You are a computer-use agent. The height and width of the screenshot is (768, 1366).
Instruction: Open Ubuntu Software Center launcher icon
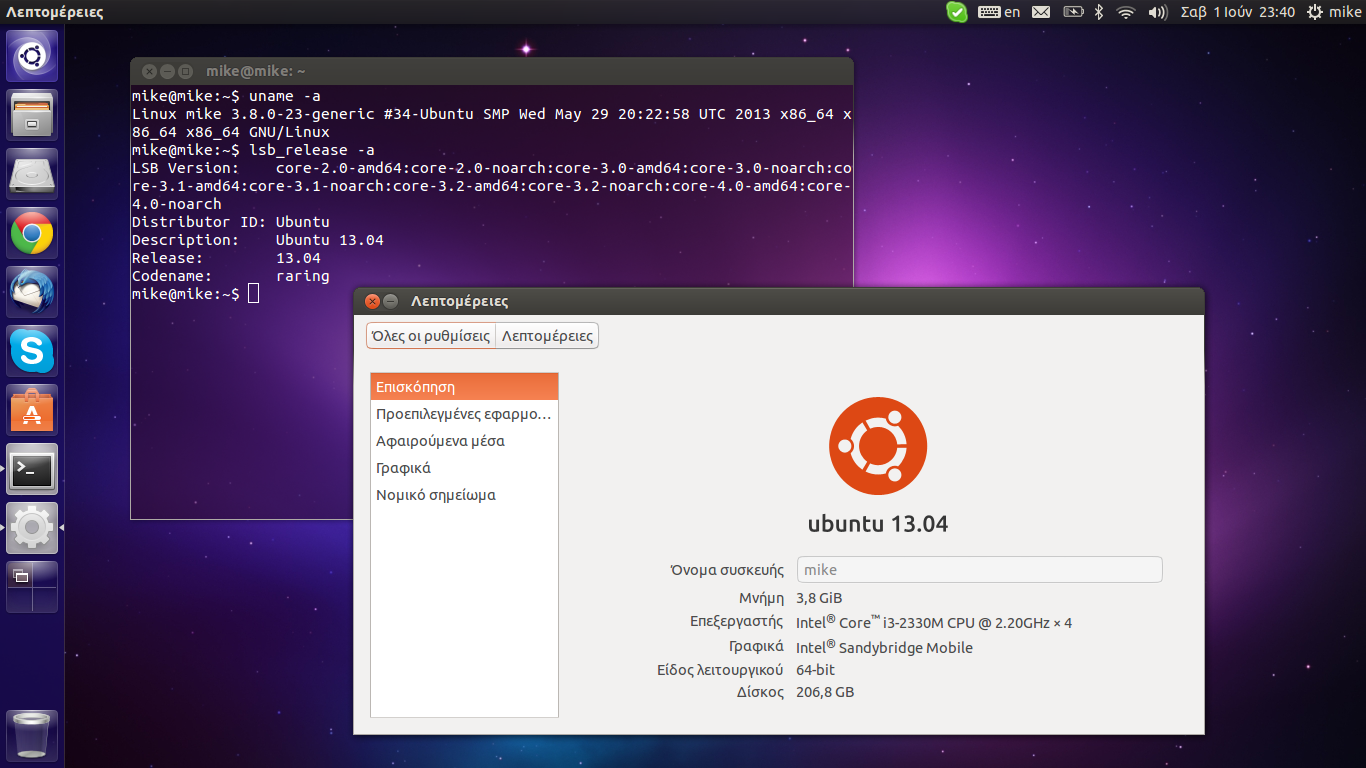32,410
